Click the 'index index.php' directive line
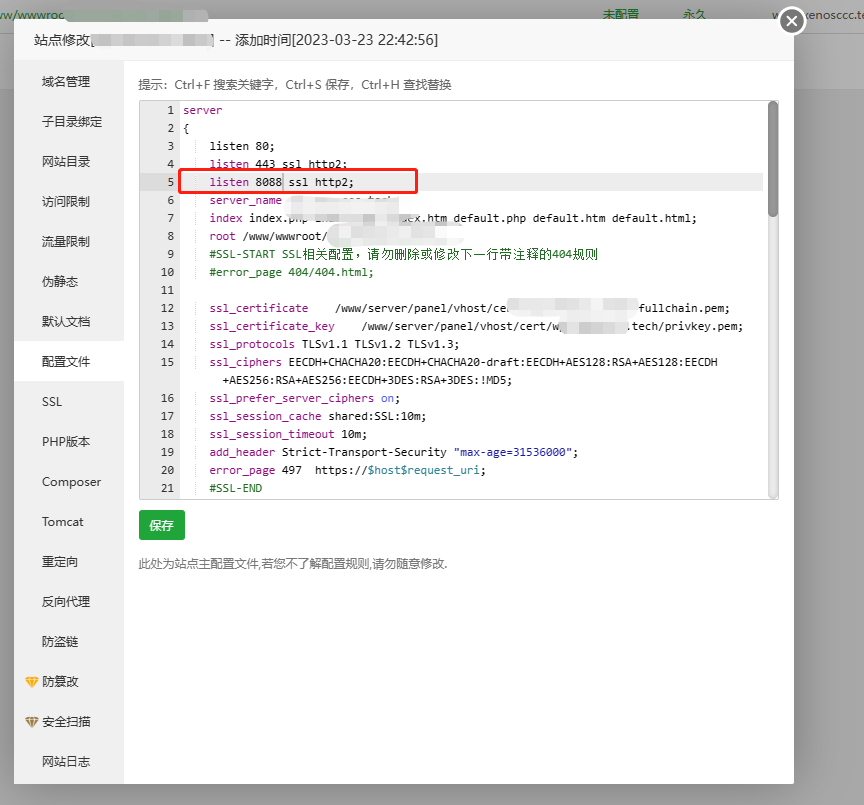The image size is (864, 805). (452, 218)
